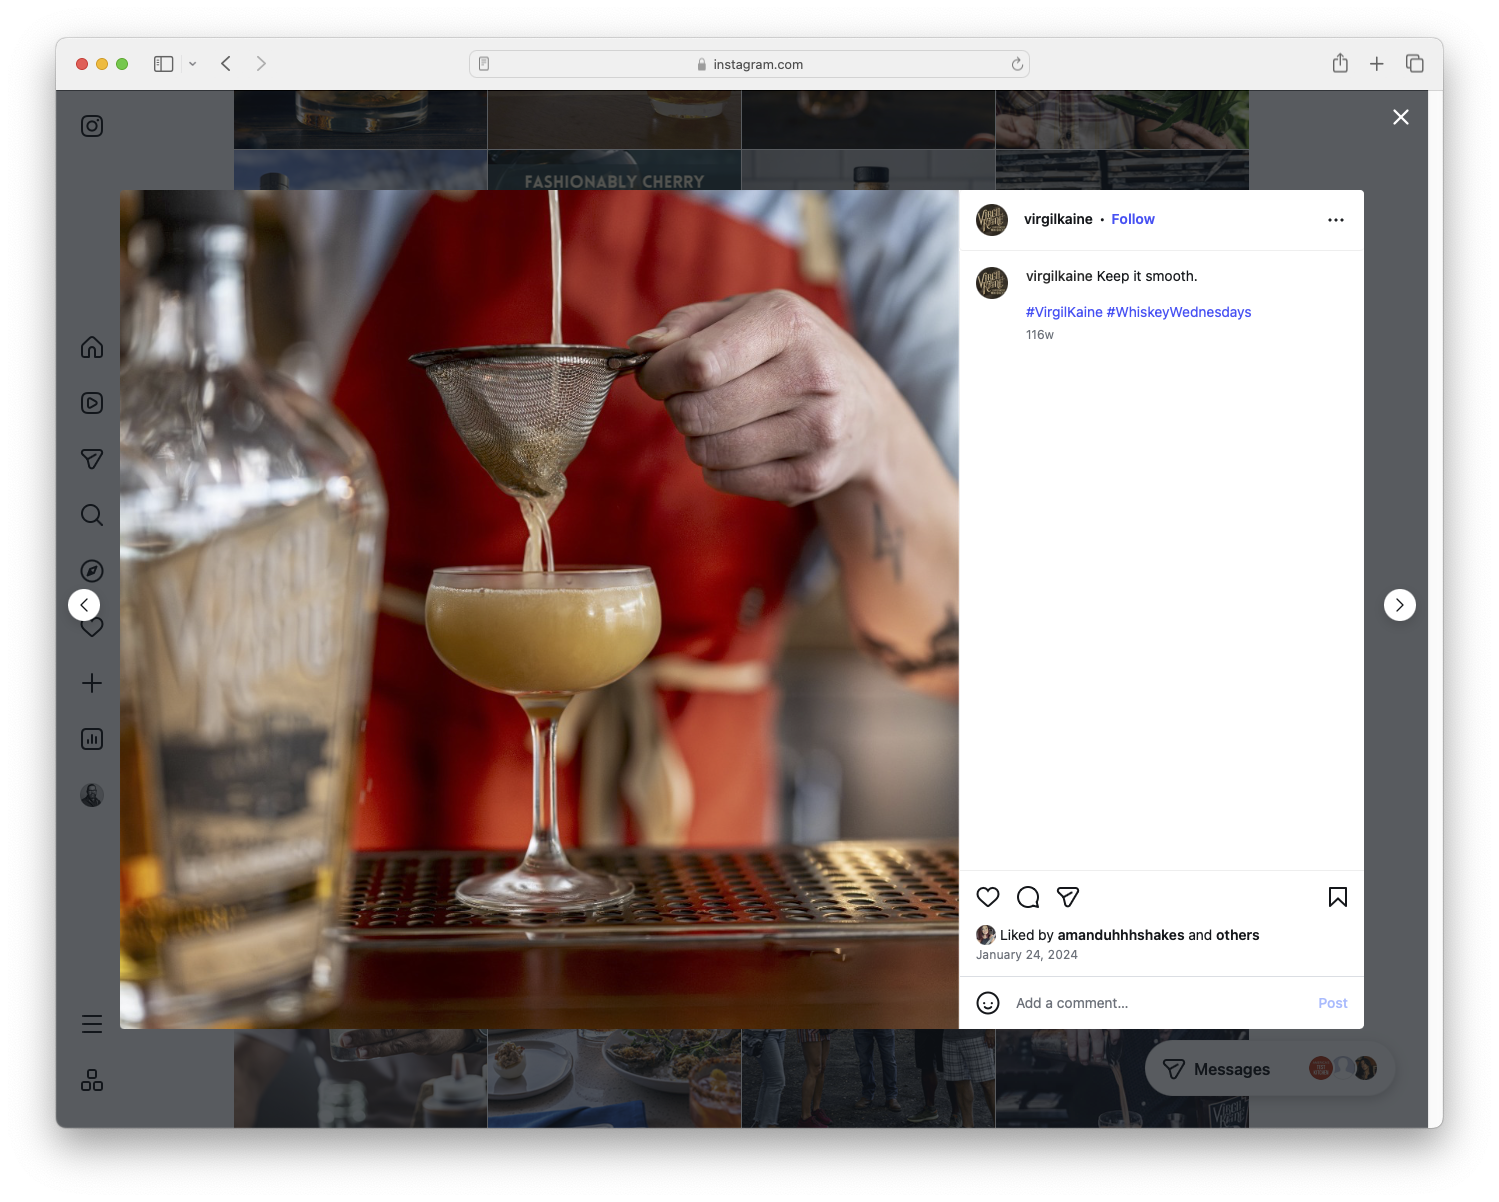The width and height of the screenshot is (1499, 1202).
Task: Open the comments speech-bubble icon under the post
Action: 1028,897
